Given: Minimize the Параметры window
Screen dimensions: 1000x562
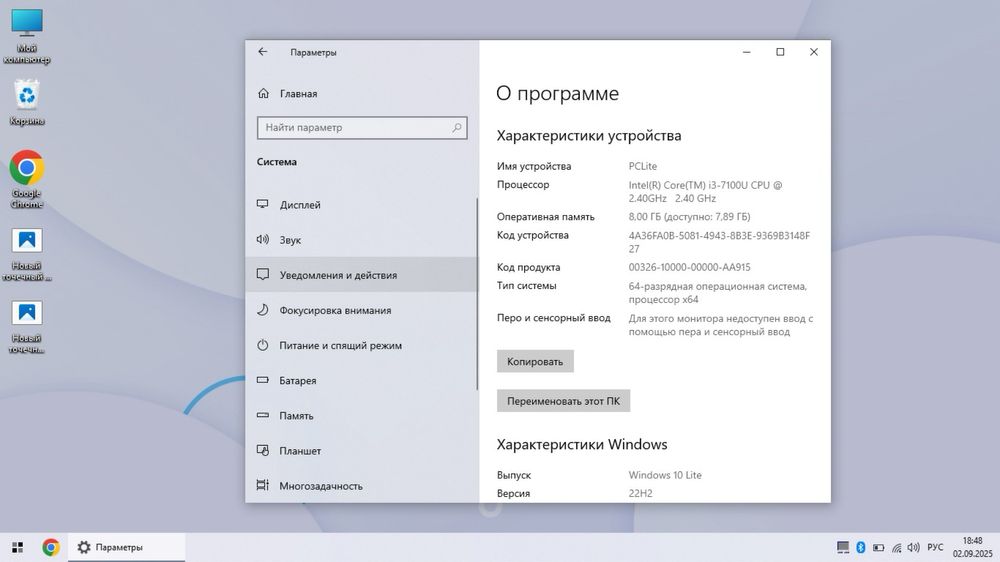Looking at the screenshot, I should (x=746, y=52).
